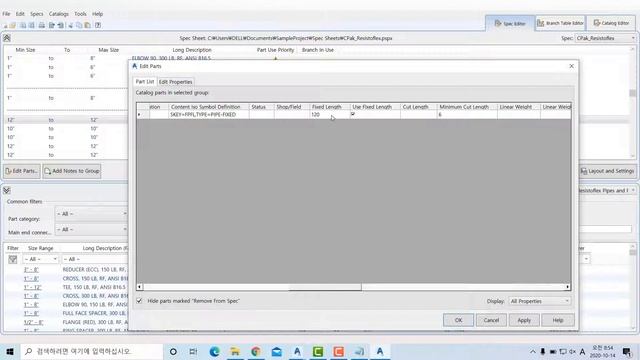The width and height of the screenshot is (640, 360).
Task: Click the Windows taskbar search box
Action: point(91,351)
